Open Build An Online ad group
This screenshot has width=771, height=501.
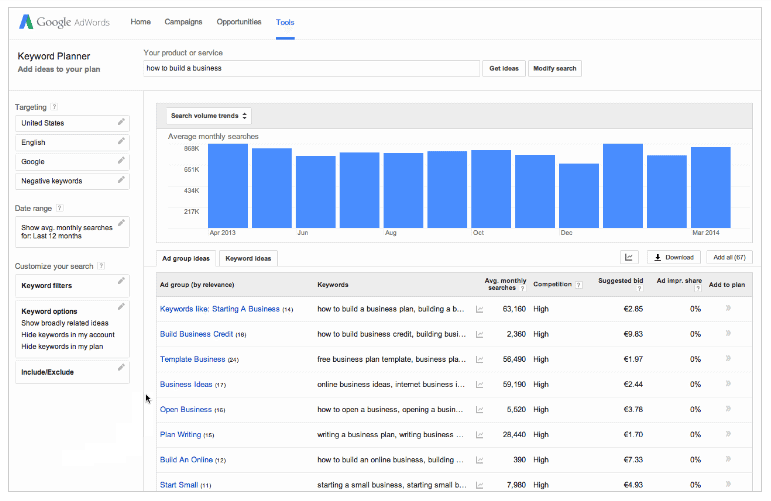point(186,459)
